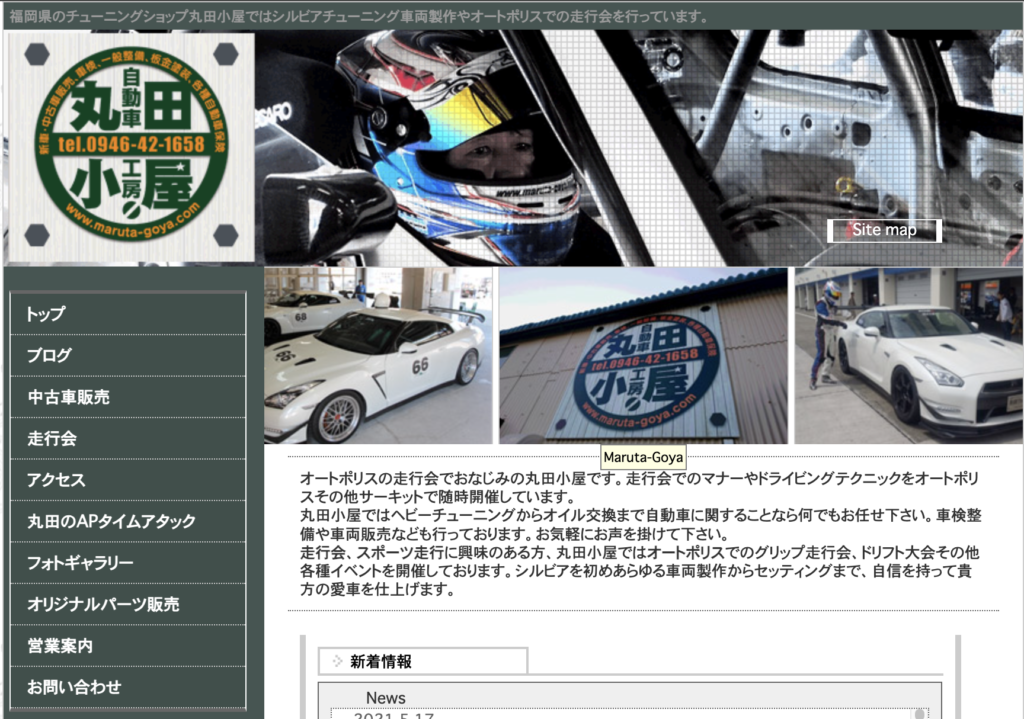Screen dimensions: 1024x719
Task: Click the arrow icon beside 新着情報
Action: click(336, 661)
